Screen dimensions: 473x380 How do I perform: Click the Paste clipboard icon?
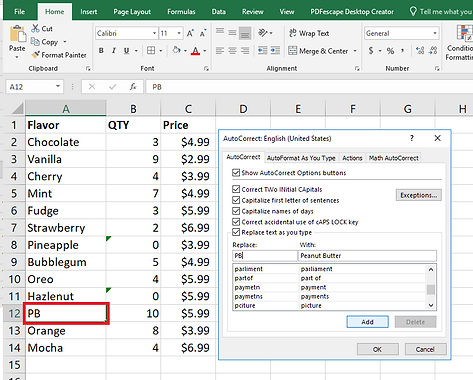point(17,35)
